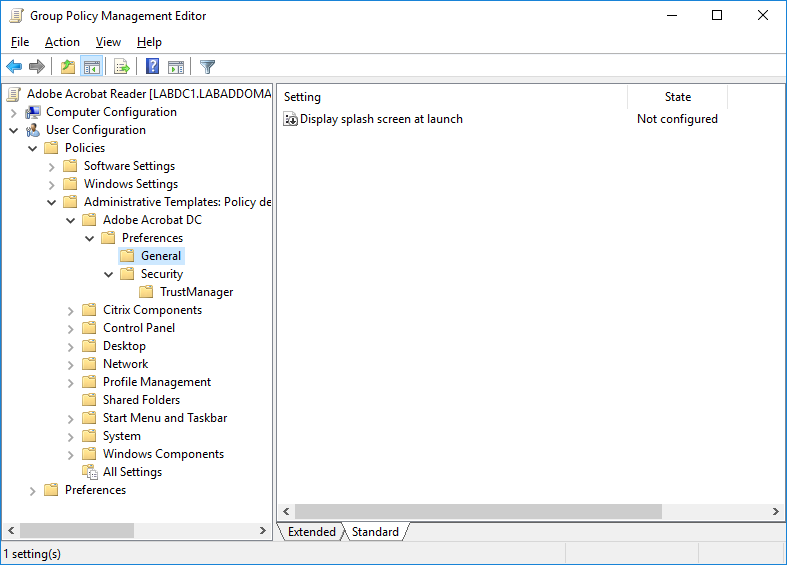Open the View menu
Viewport: 787px width, 565px height.
click(x=108, y=42)
